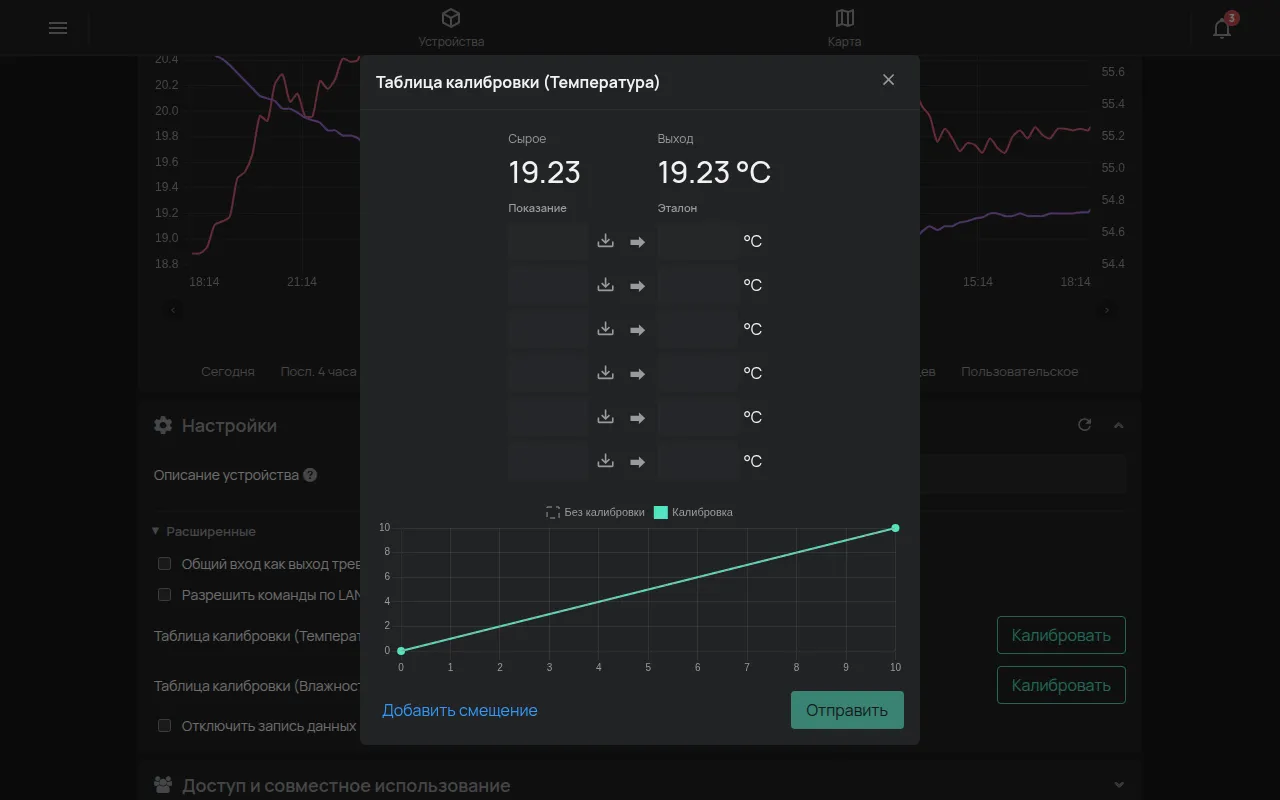Open the notifications bell

1222,28
